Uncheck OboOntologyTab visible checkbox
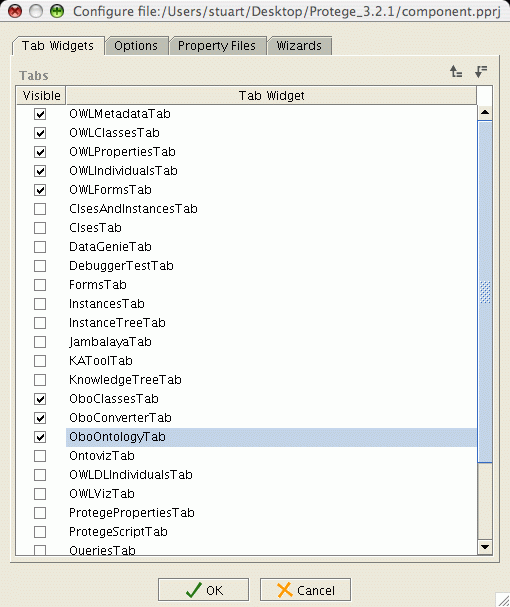 coord(40,437)
